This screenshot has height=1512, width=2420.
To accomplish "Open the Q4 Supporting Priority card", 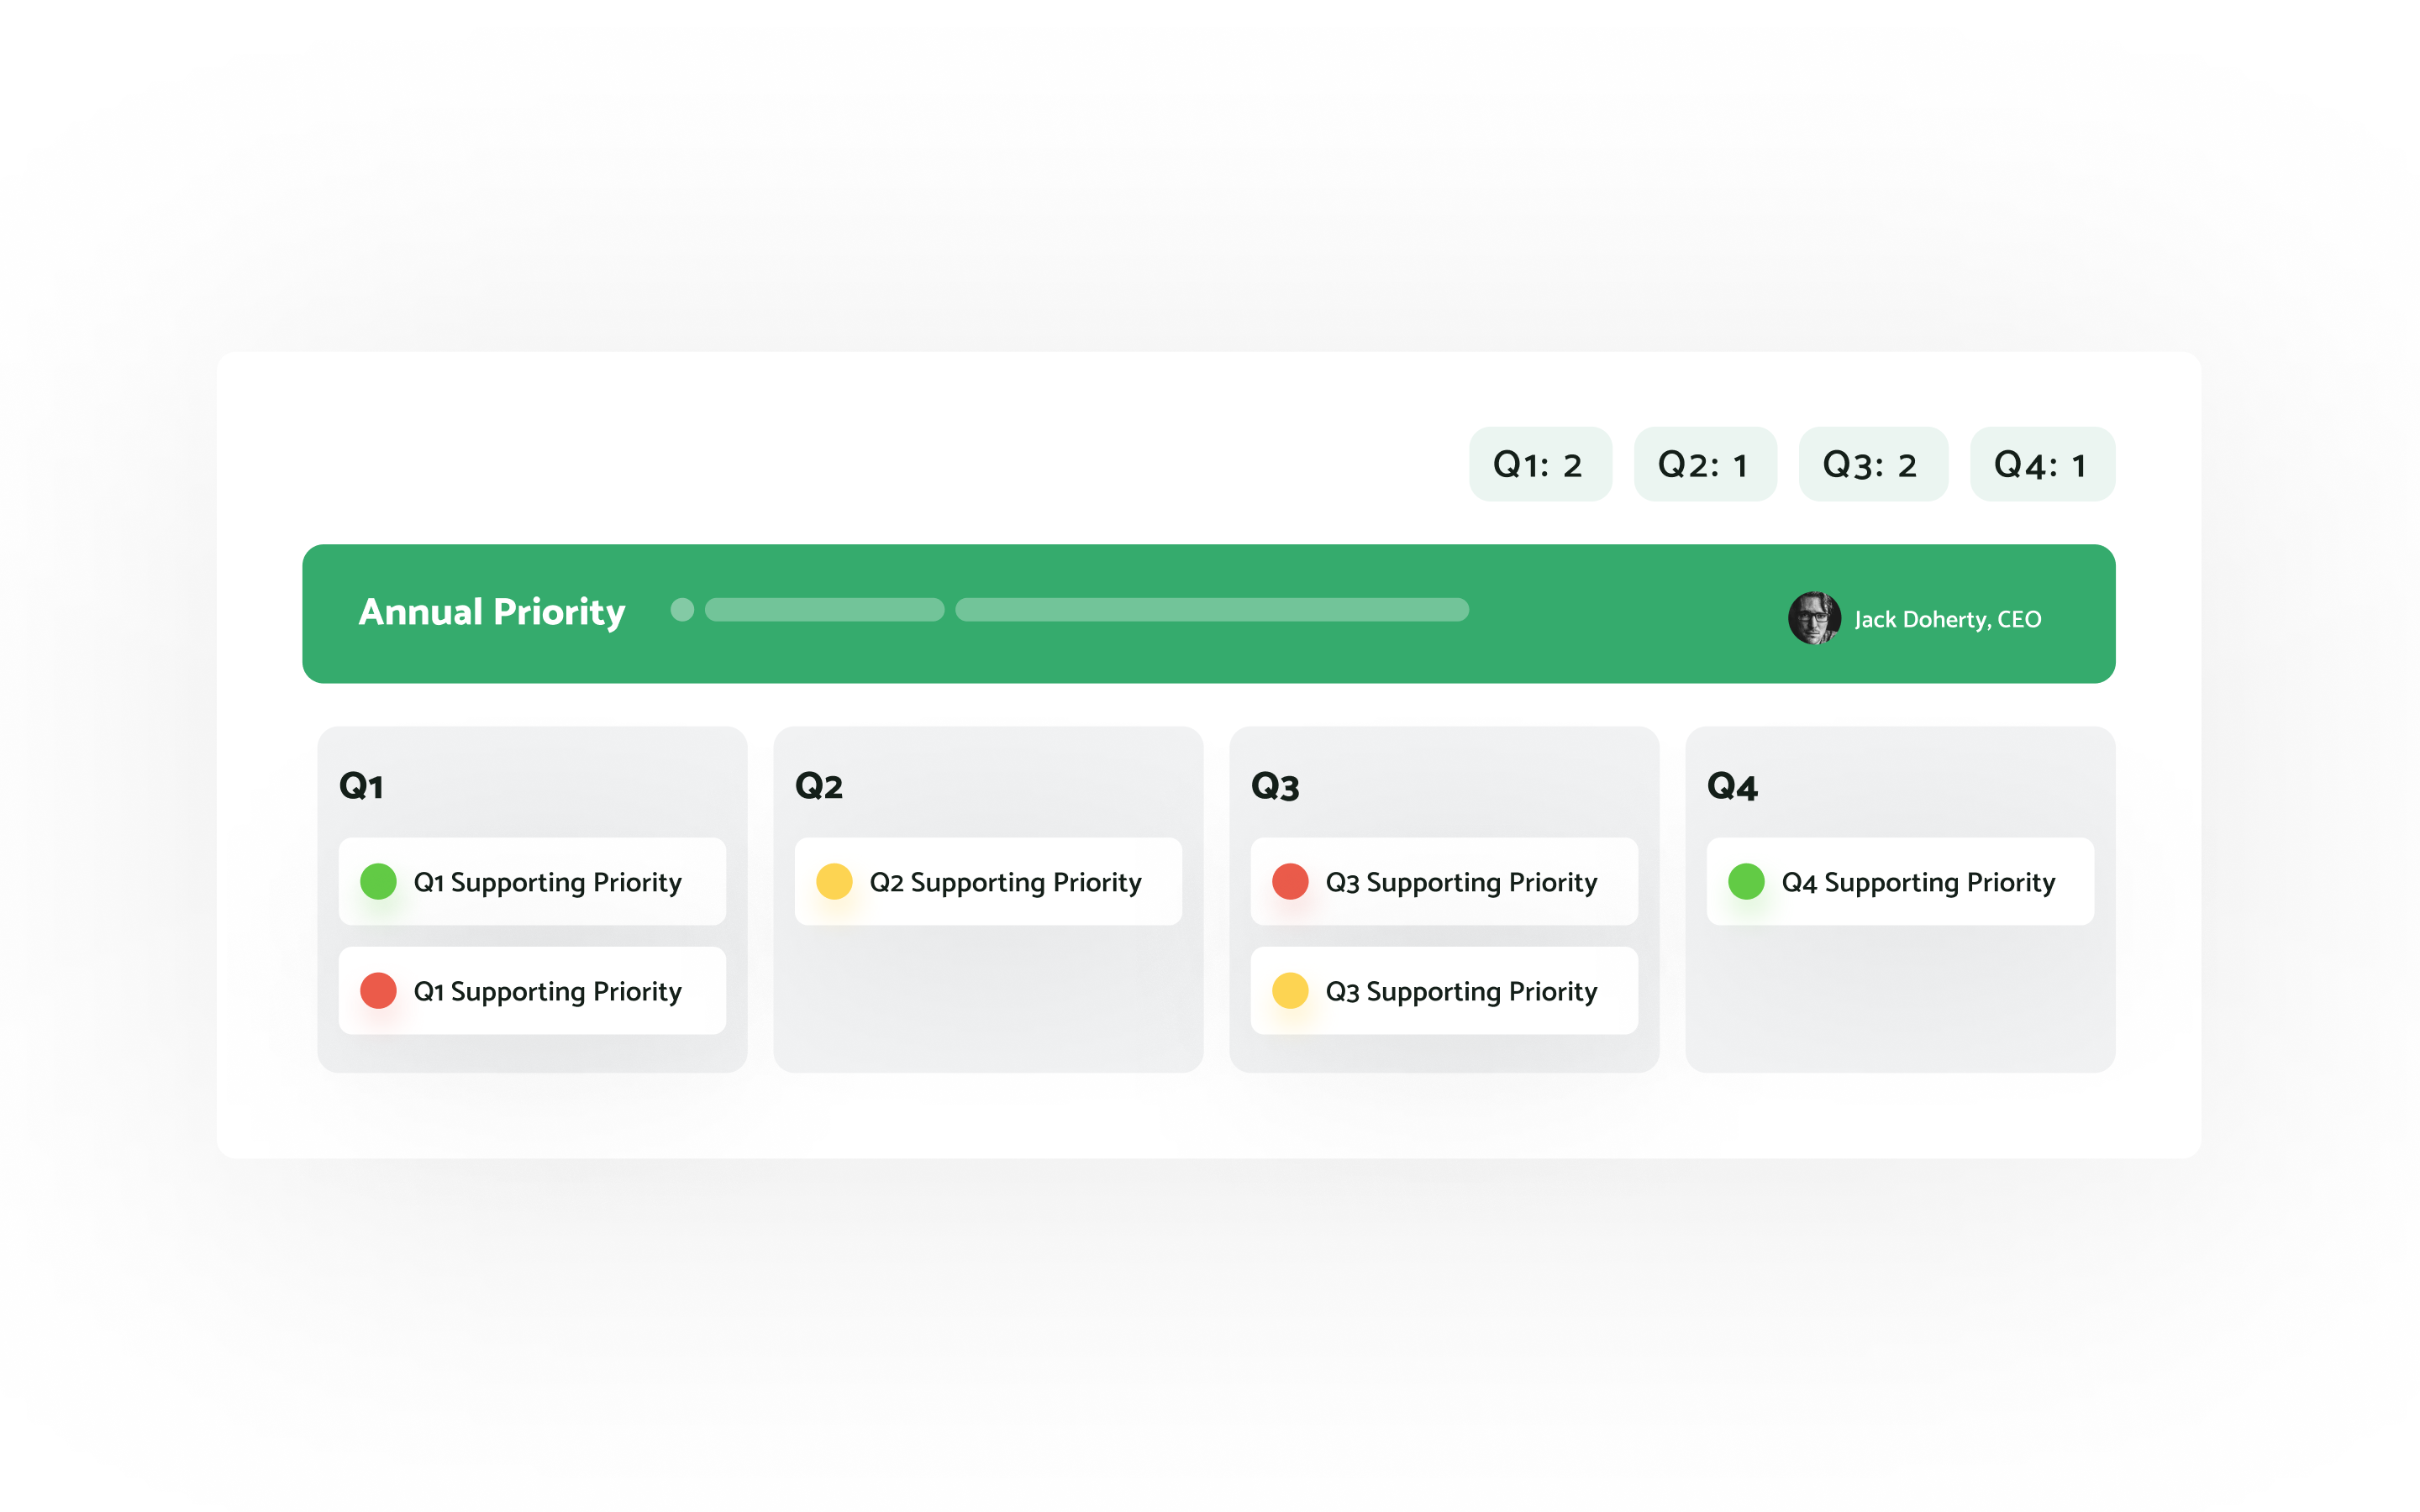I will [x=1900, y=881].
